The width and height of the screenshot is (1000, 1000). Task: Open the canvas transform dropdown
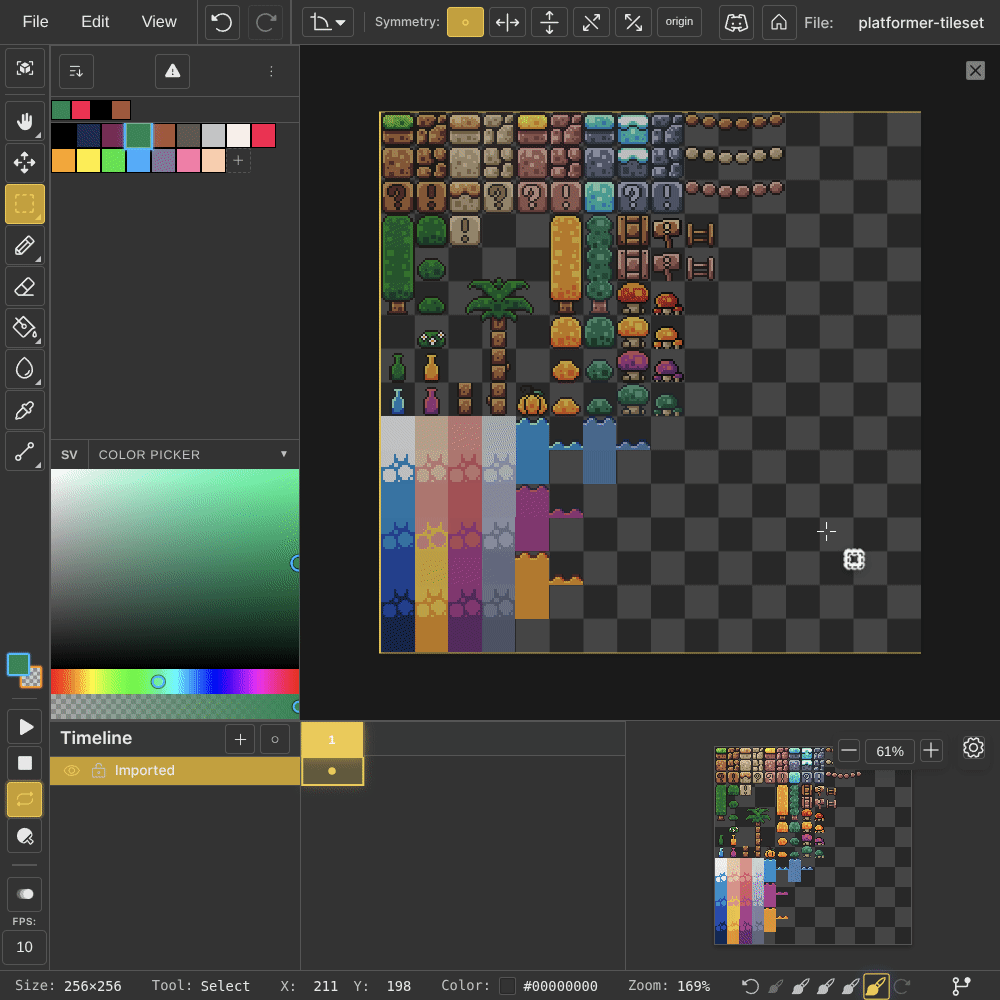coord(328,22)
